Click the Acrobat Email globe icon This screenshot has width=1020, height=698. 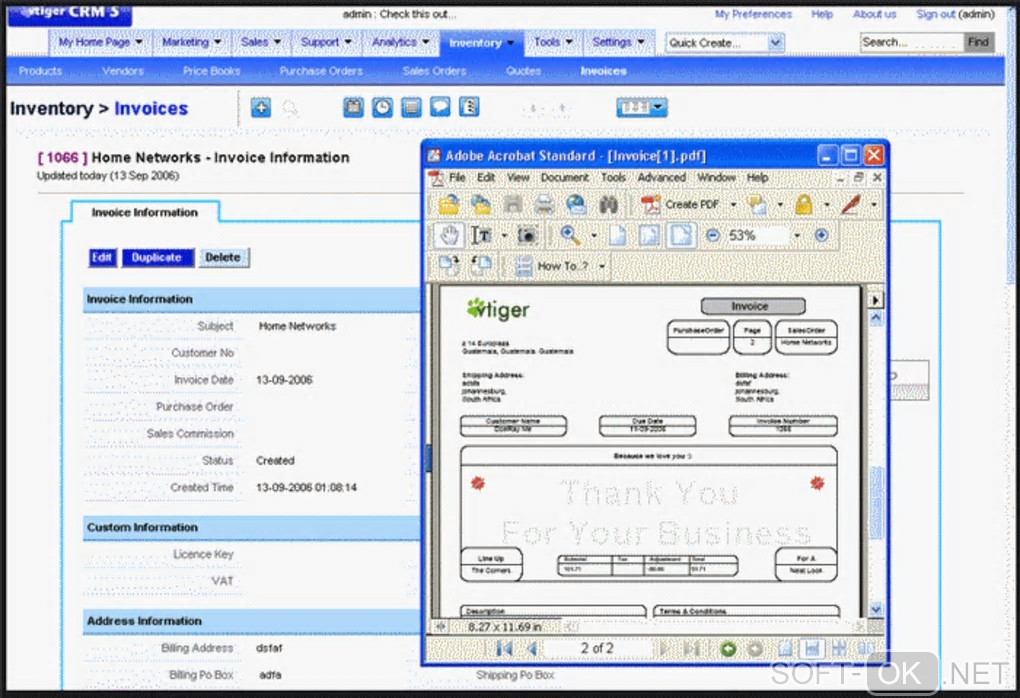pos(576,205)
